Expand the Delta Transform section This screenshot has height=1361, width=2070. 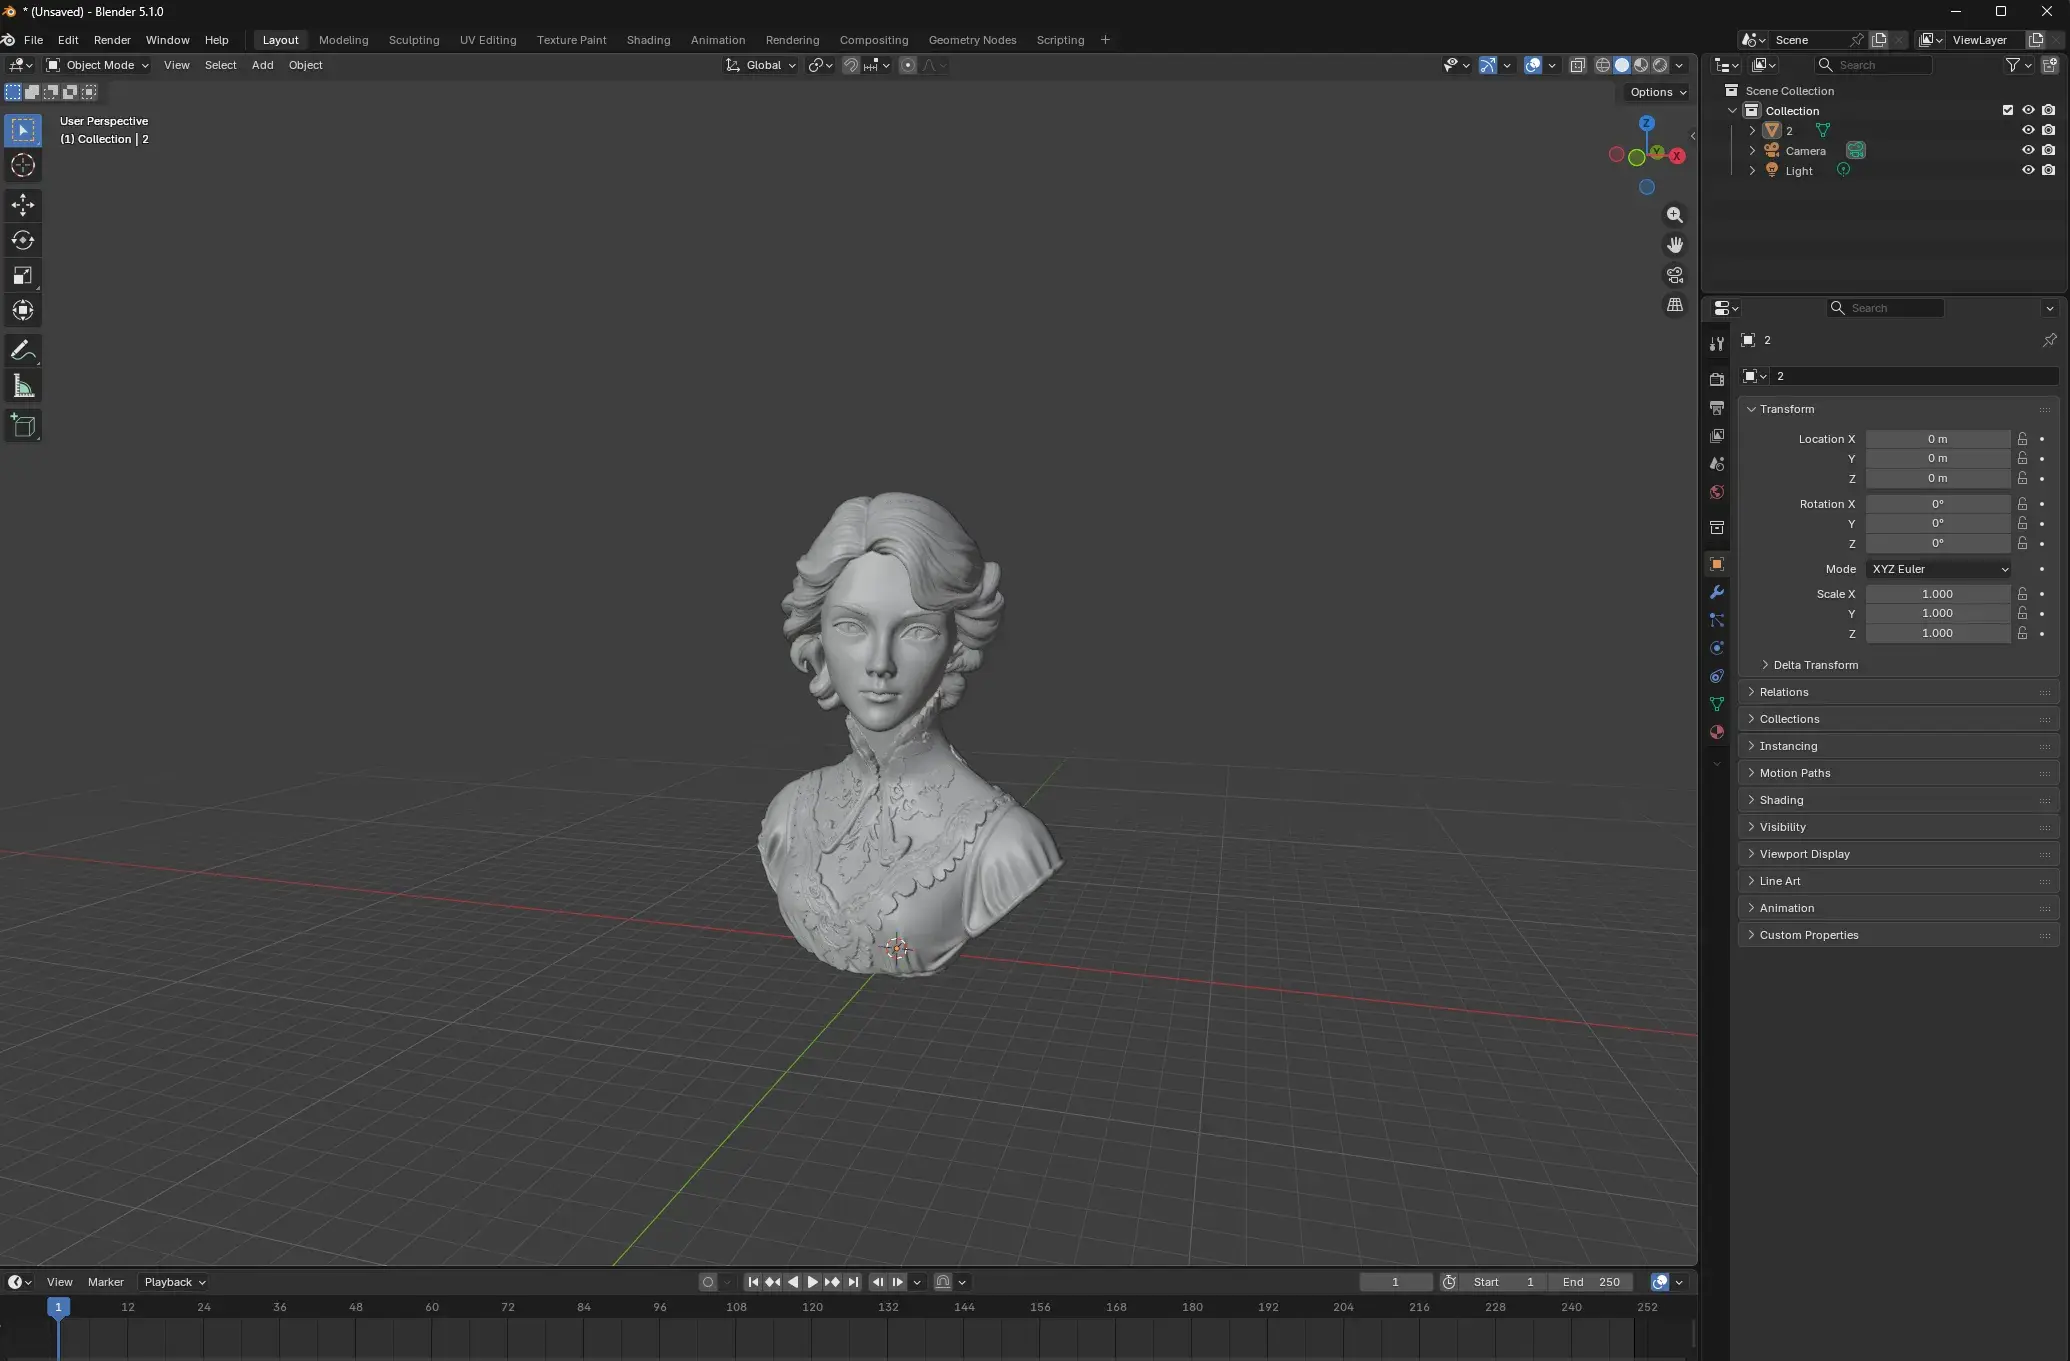pos(1815,665)
